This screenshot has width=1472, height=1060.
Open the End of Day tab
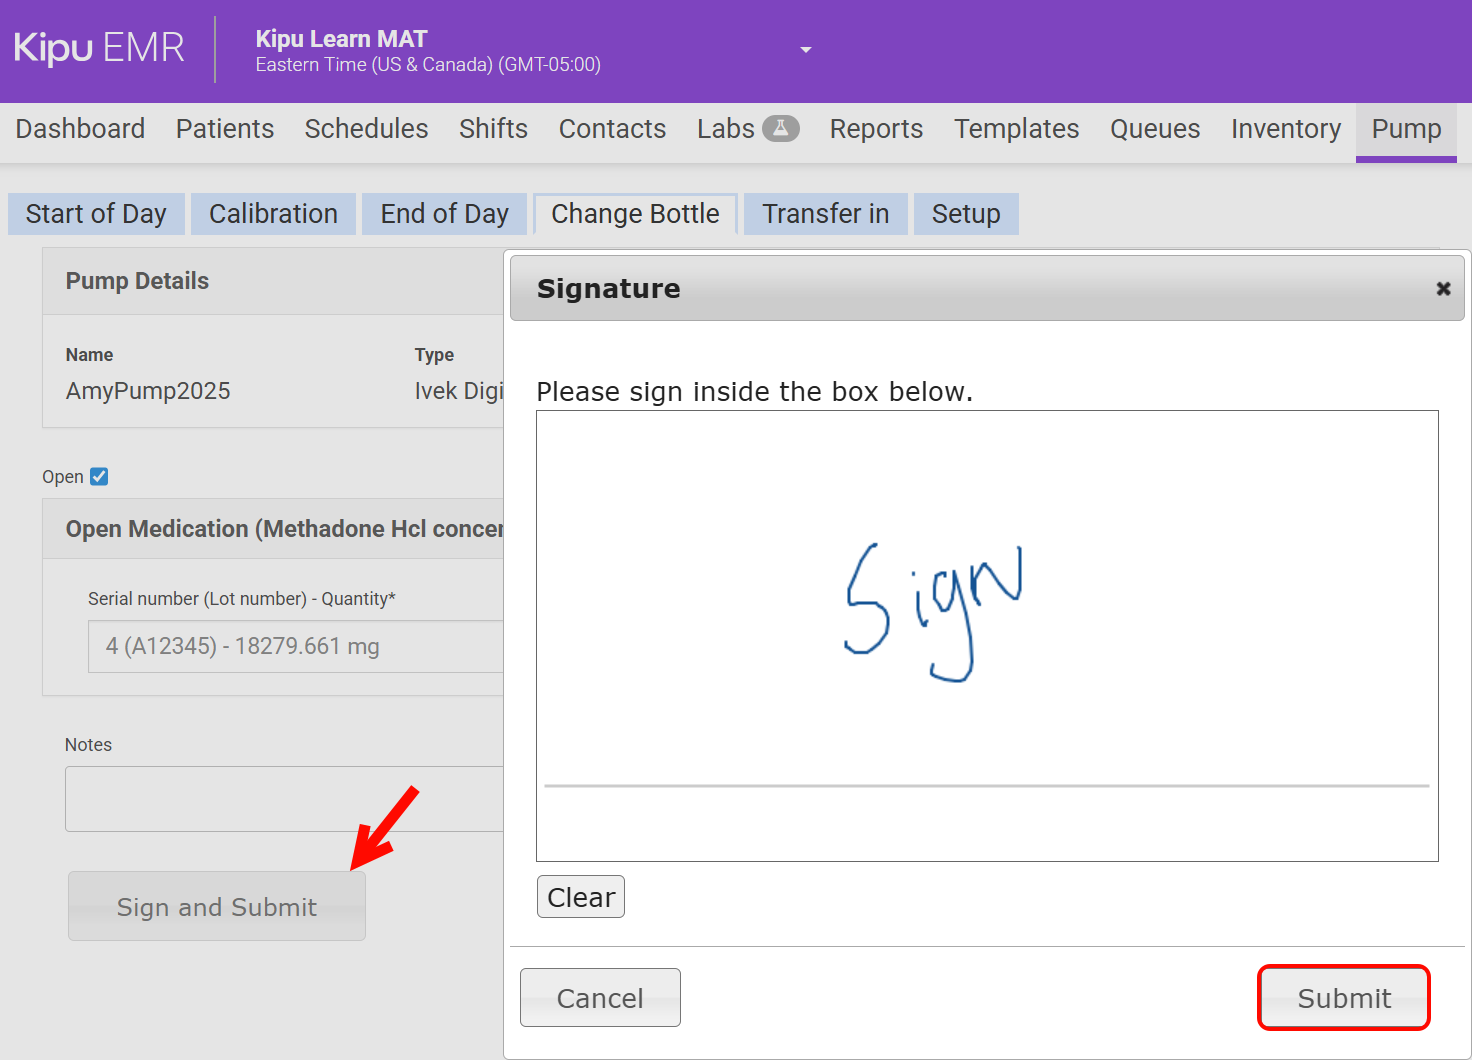(x=444, y=214)
